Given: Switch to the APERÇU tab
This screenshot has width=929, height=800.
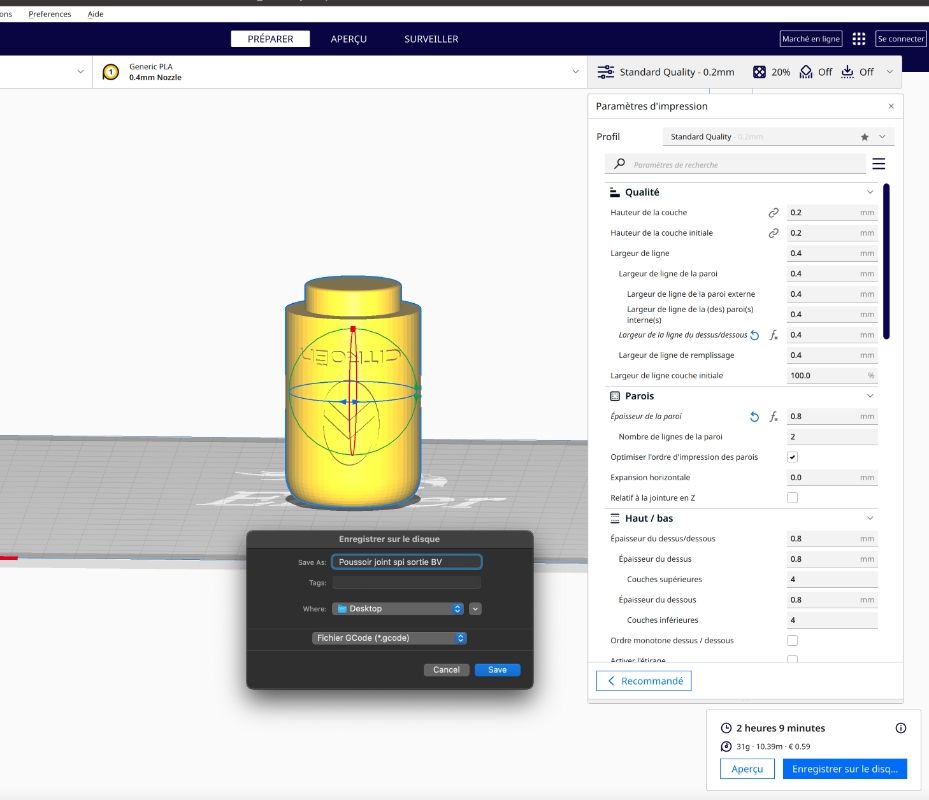Looking at the screenshot, I should (x=349, y=39).
